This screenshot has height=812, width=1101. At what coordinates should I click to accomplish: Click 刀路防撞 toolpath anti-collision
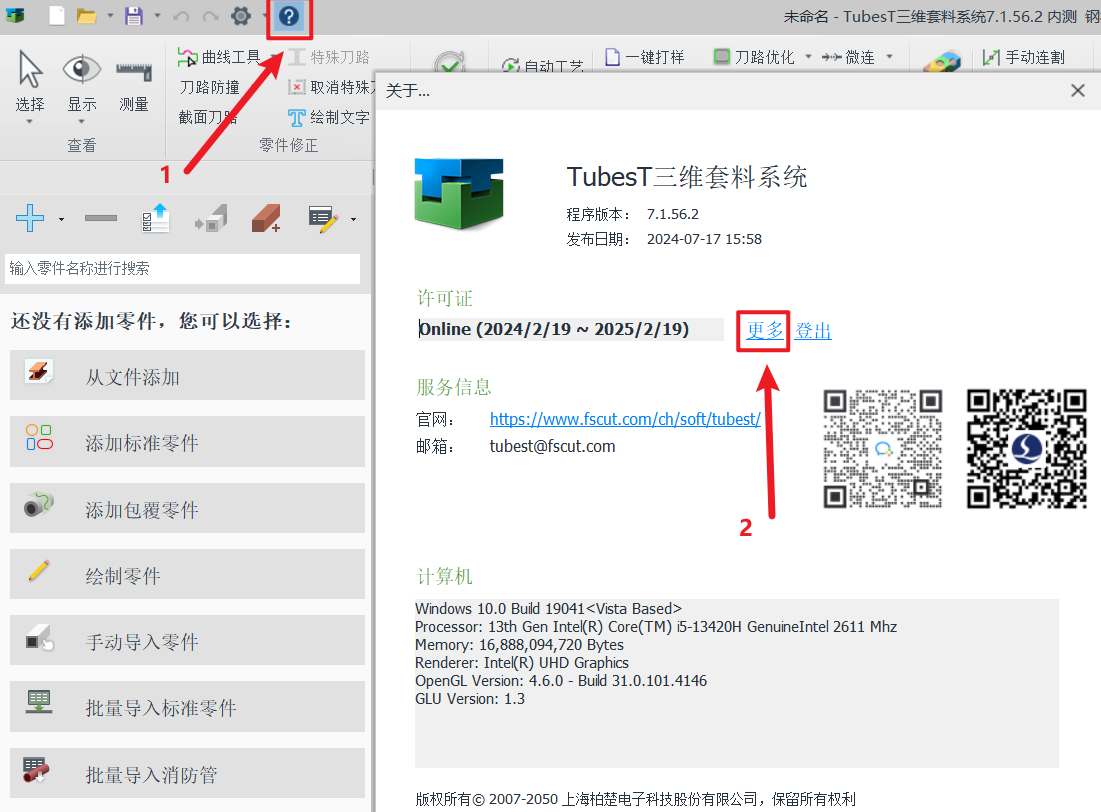tap(209, 87)
